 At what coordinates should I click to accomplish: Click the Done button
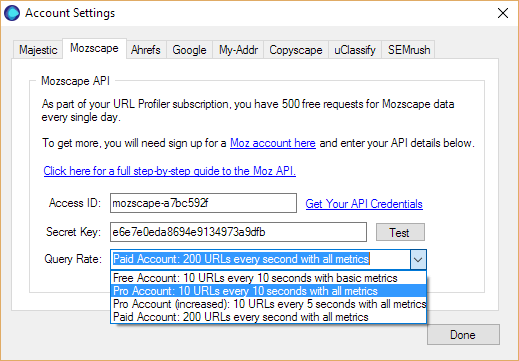(x=463, y=335)
